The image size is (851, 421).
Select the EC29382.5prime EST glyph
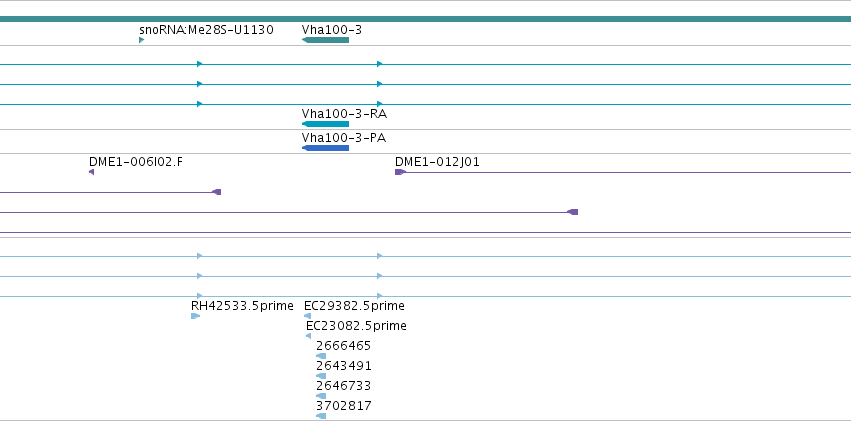[x=307, y=316]
